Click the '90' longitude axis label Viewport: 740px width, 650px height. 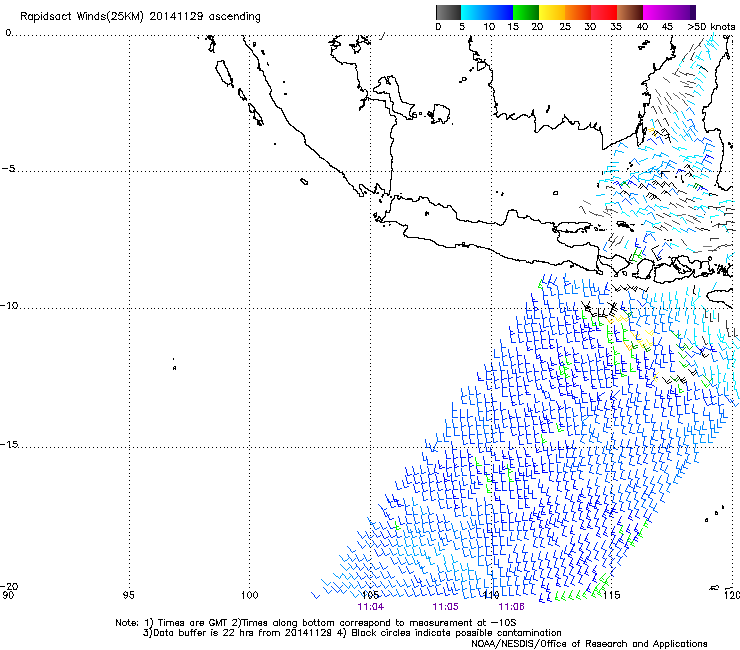pyautogui.click(x=8, y=595)
